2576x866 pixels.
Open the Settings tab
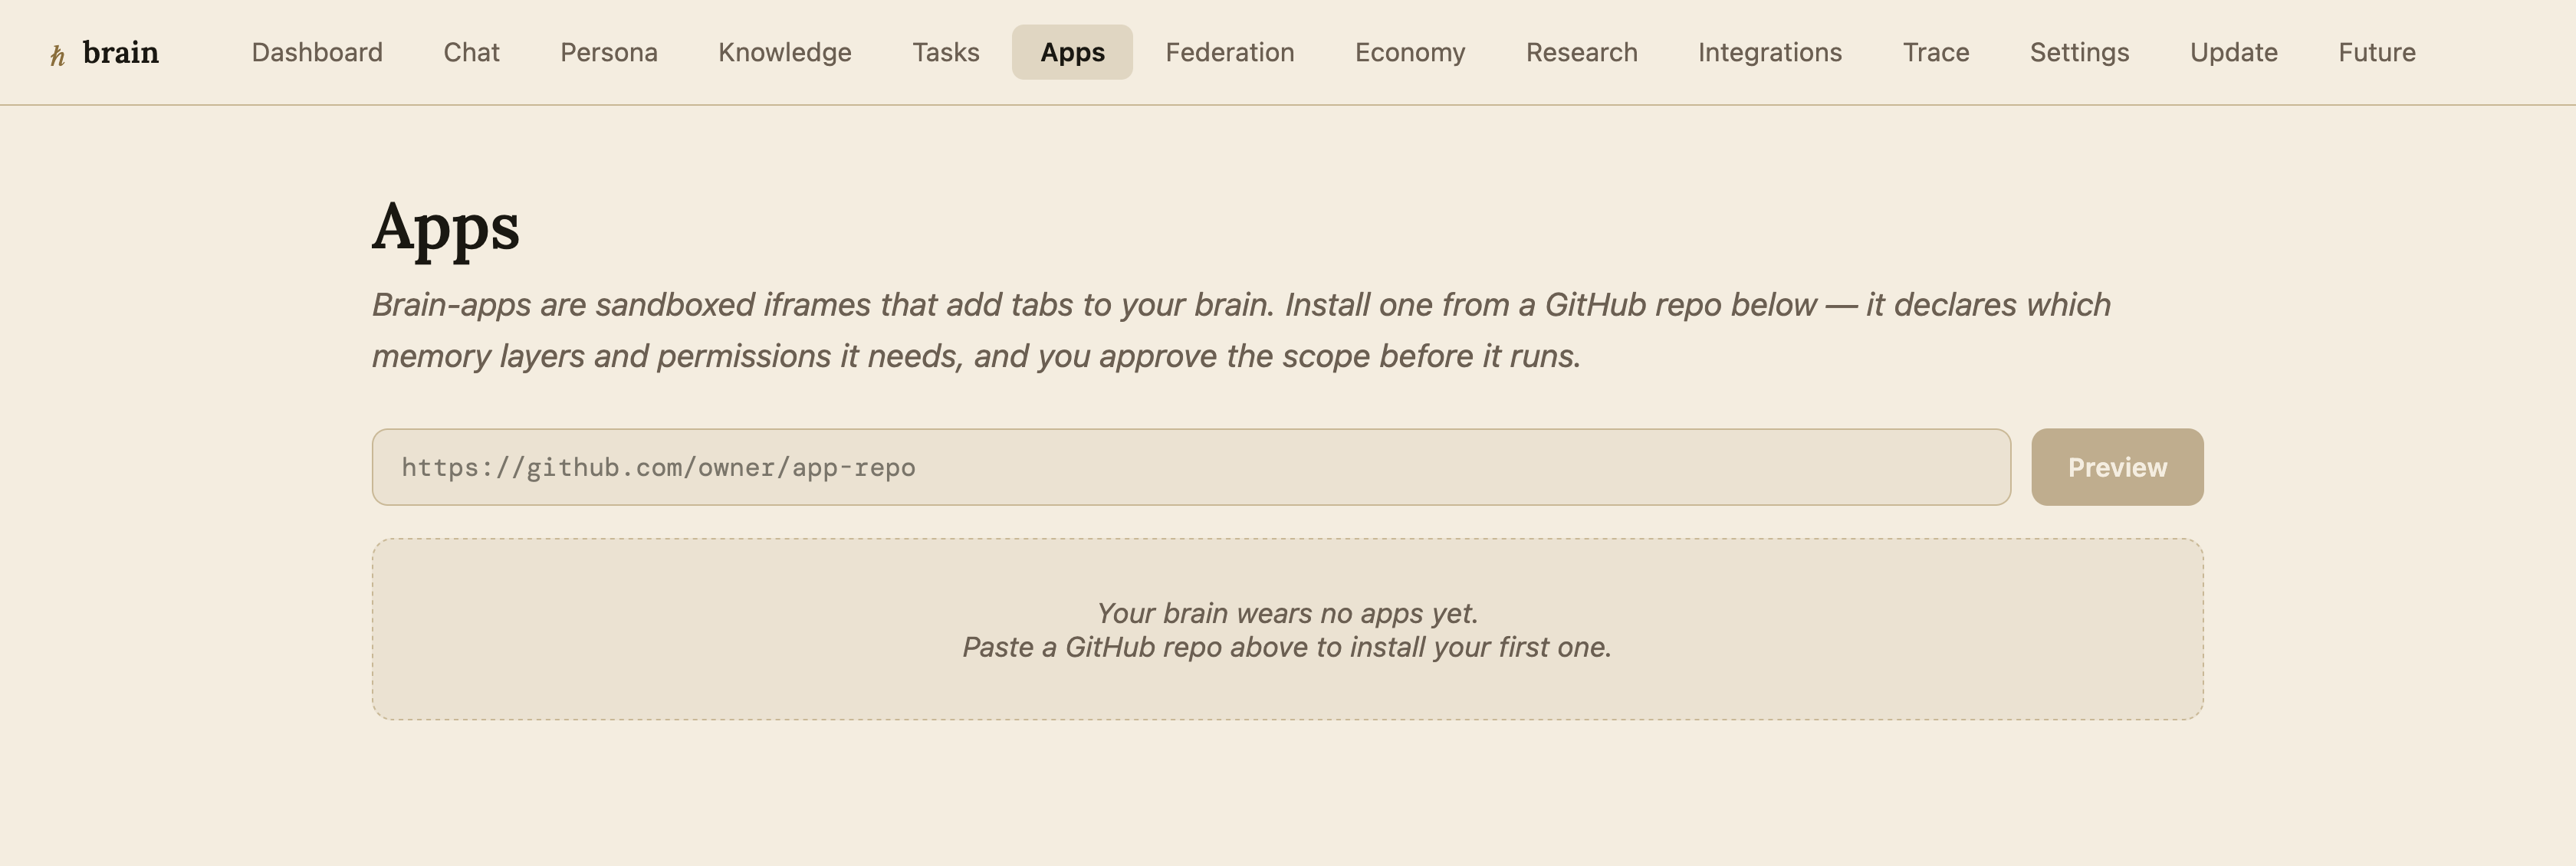2080,52
